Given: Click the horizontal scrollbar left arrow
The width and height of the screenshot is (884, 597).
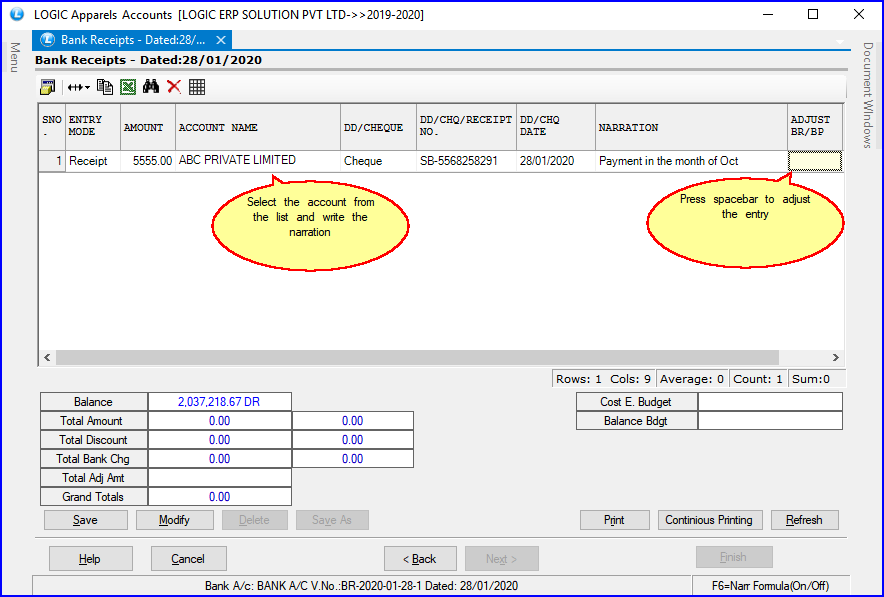Looking at the screenshot, I should click(x=47, y=357).
